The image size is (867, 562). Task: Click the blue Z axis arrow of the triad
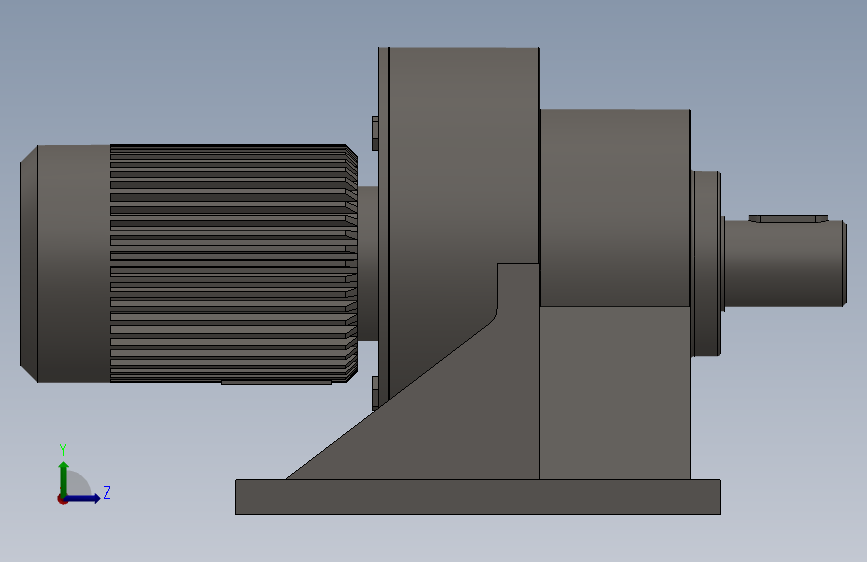pos(83,498)
